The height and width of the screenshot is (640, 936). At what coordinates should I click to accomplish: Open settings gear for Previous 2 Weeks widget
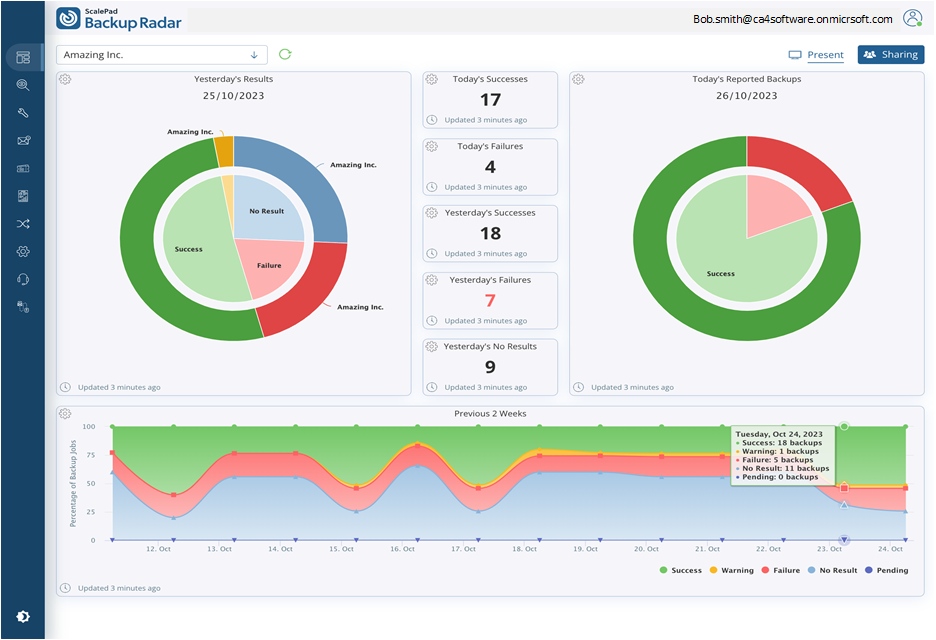(x=65, y=414)
